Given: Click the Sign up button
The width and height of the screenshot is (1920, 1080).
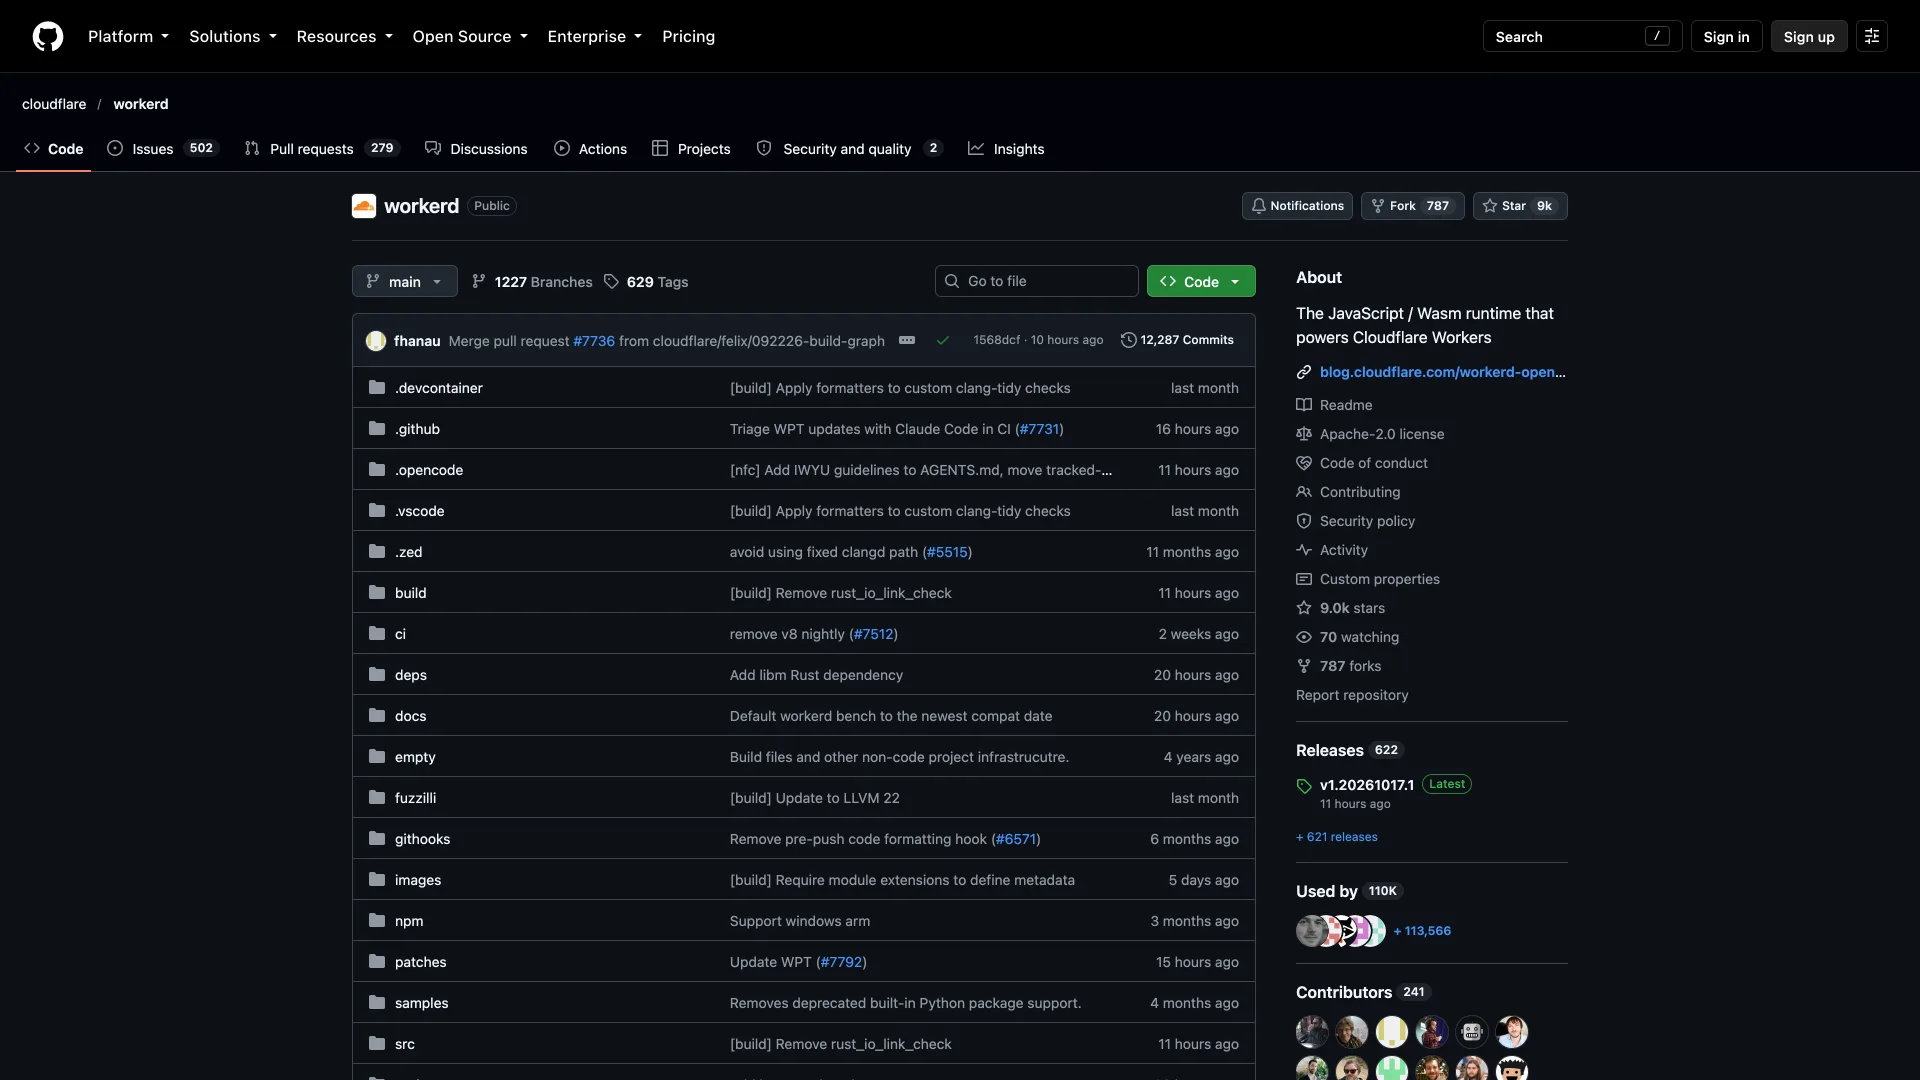Looking at the screenshot, I should pos(1809,37).
